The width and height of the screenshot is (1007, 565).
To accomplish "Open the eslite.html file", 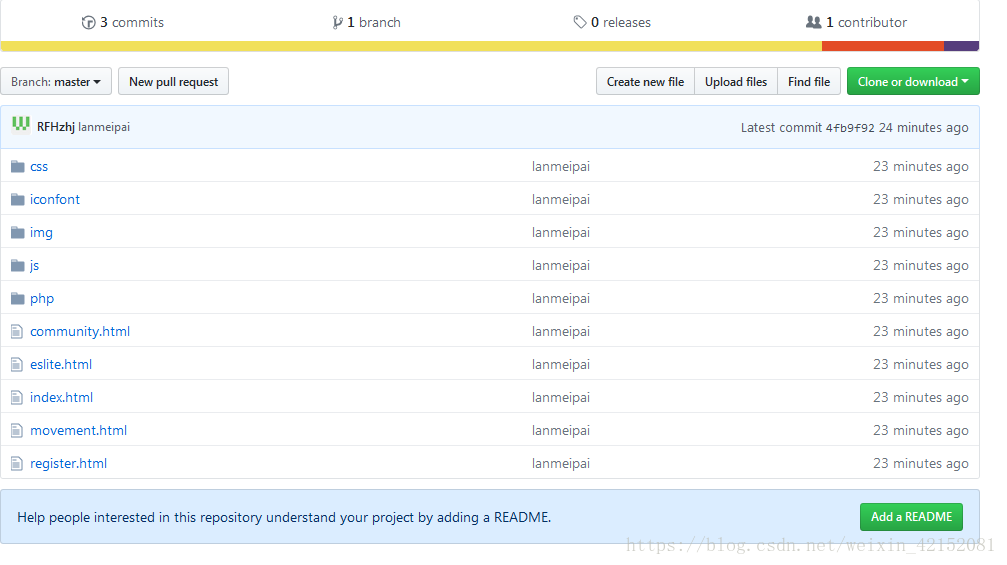I will coord(61,365).
